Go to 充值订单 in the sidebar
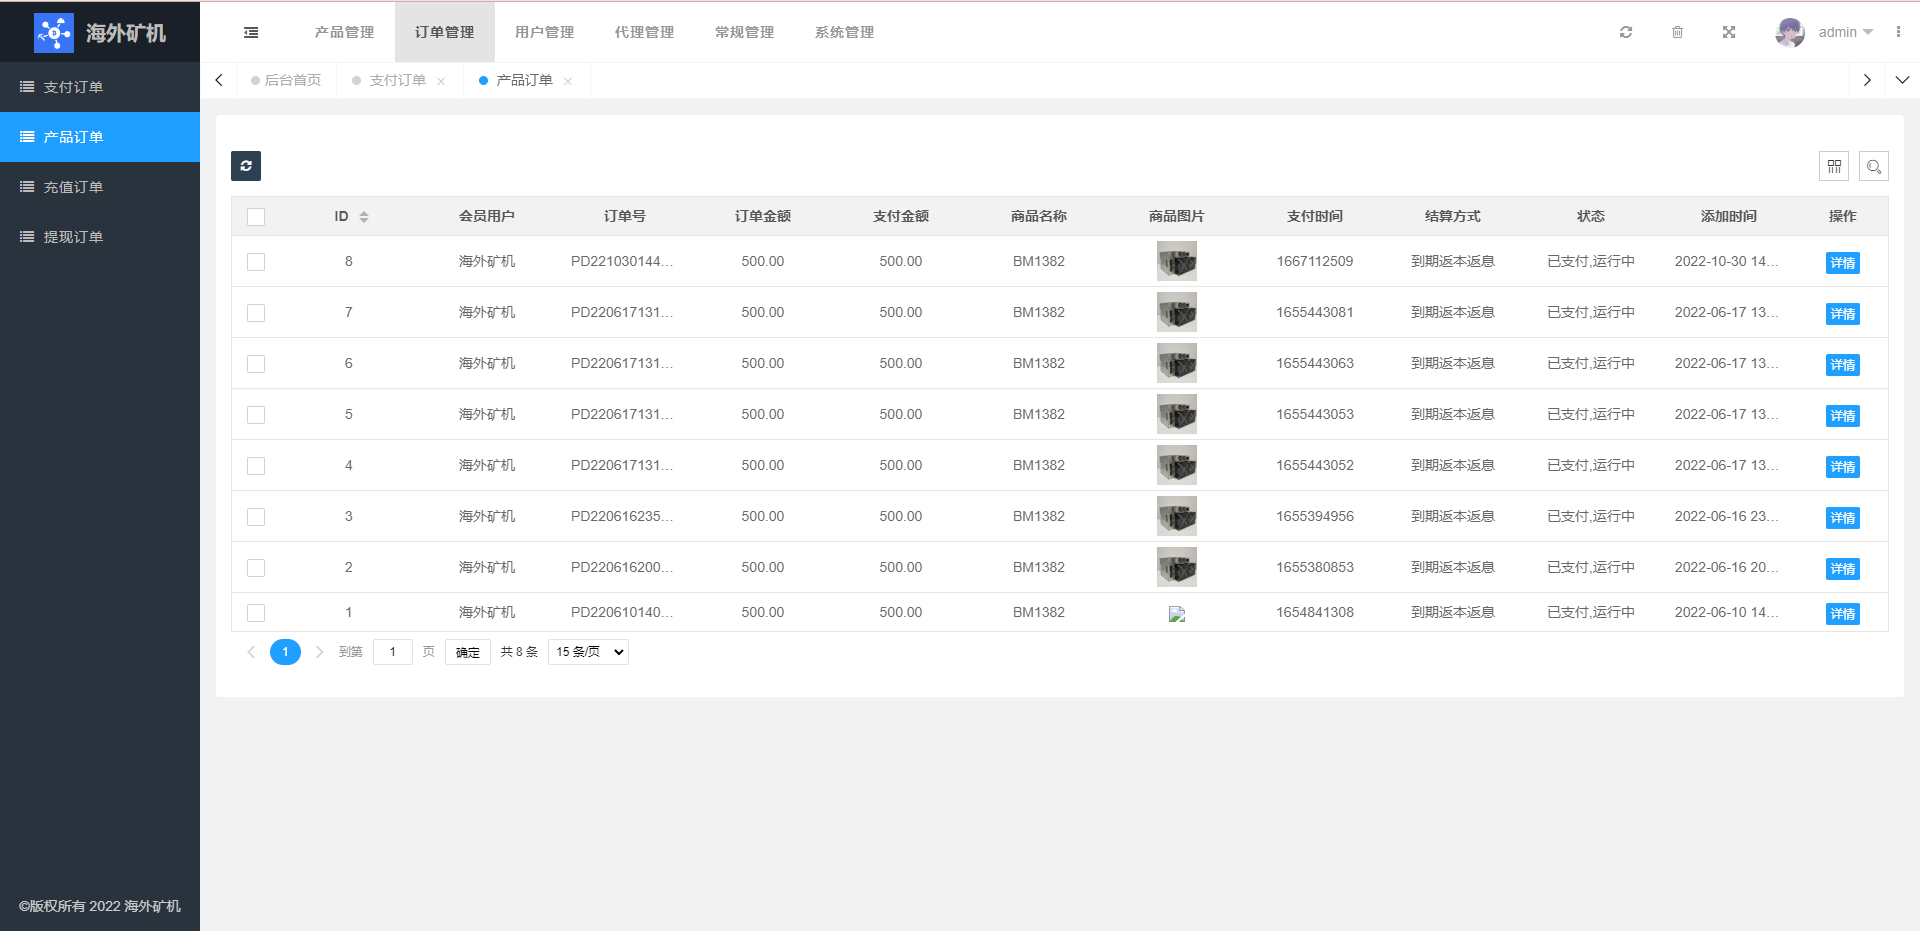This screenshot has width=1920, height=931. pos(73,187)
